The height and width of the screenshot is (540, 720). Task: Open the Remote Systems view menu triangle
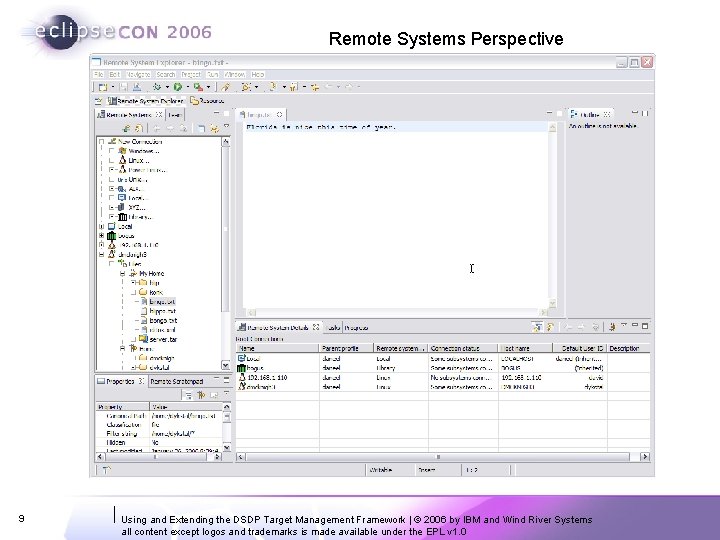tap(226, 126)
